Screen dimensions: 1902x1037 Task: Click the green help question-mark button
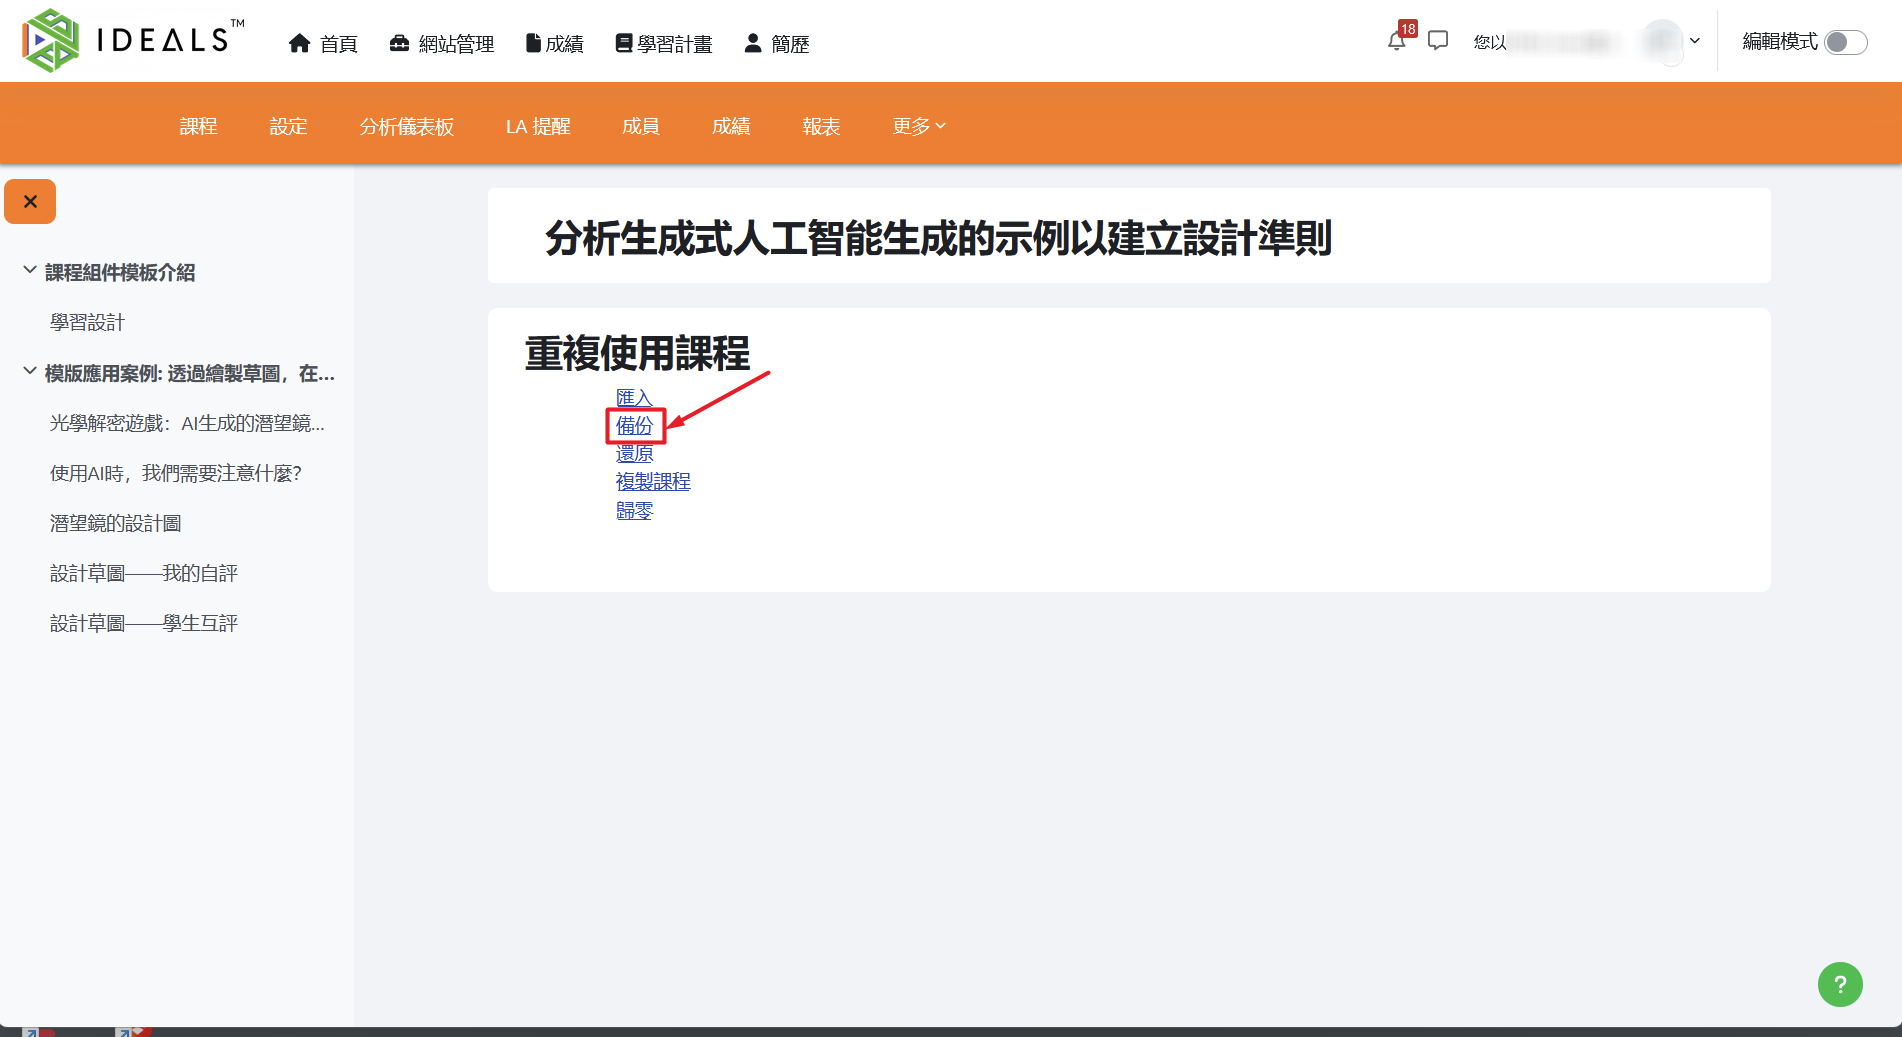(x=1840, y=984)
